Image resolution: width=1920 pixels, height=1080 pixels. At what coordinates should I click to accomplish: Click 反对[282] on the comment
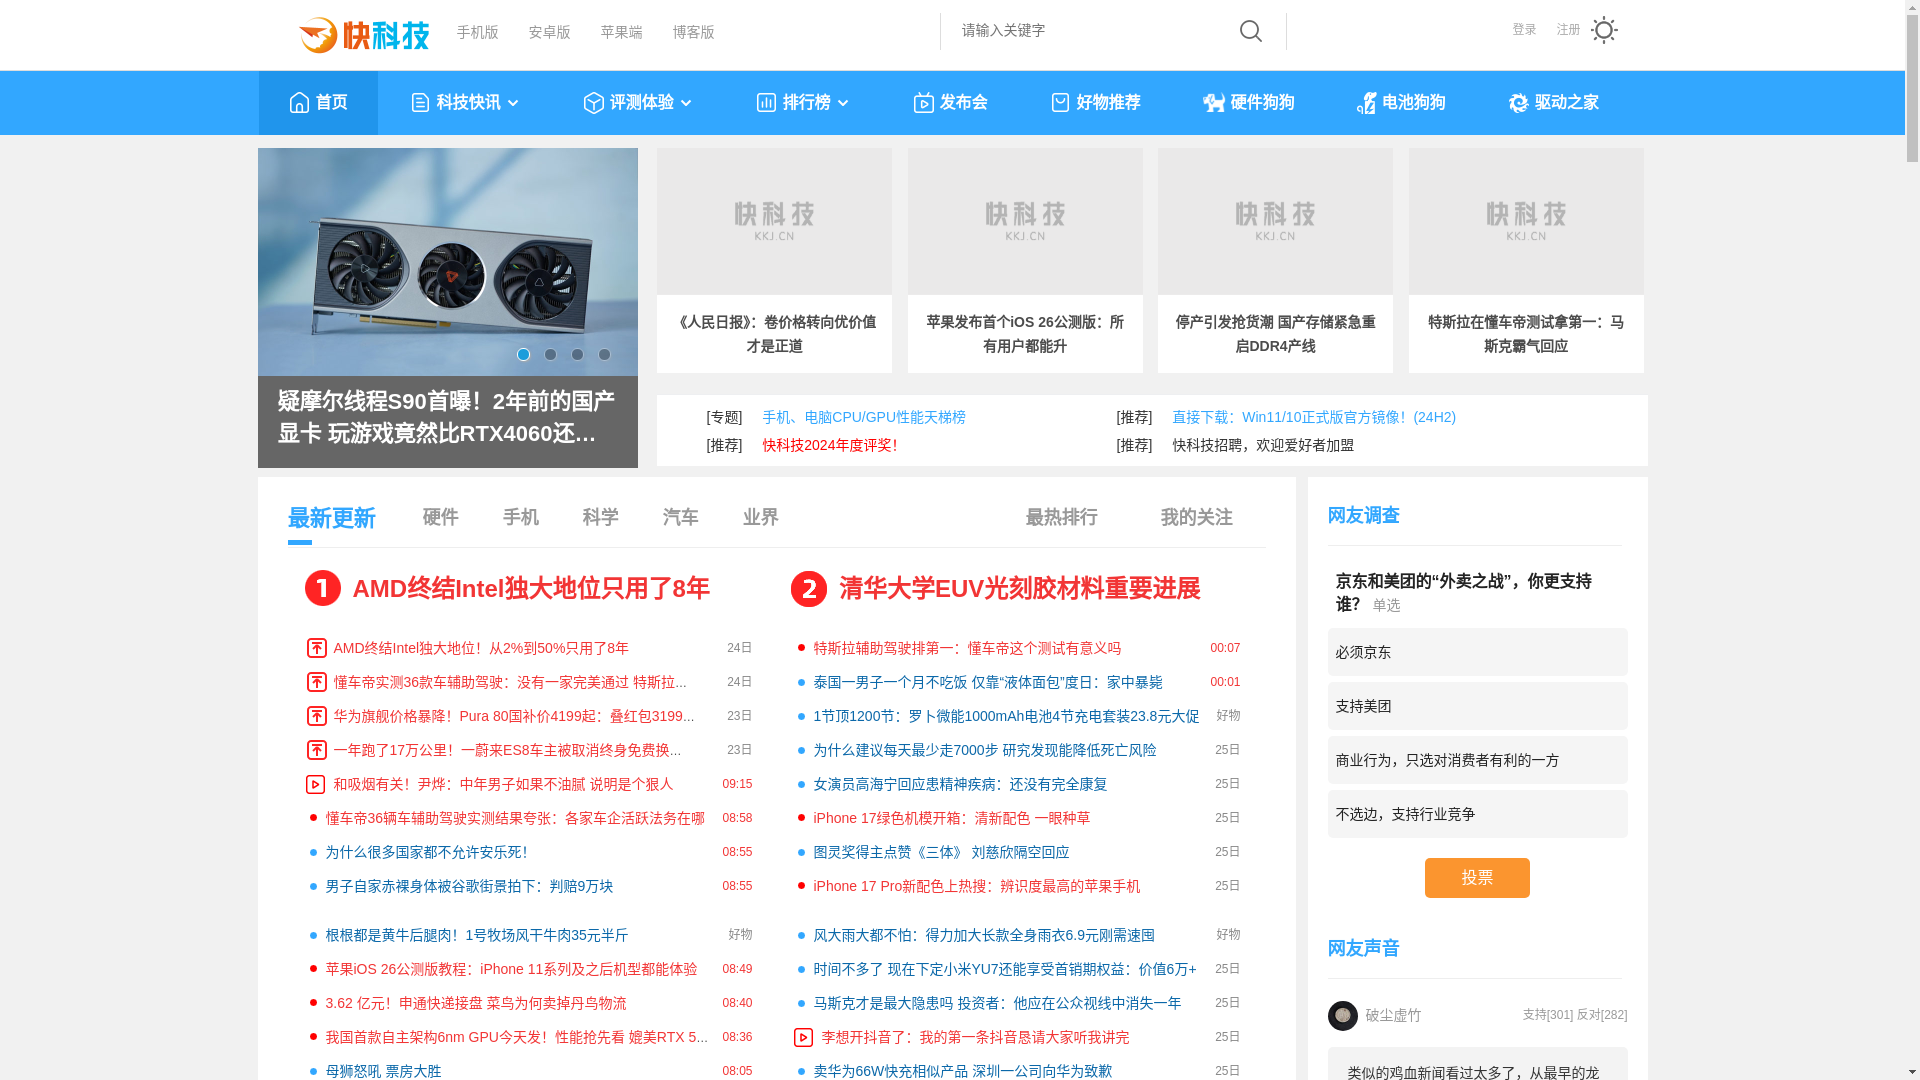click(x=1602, y=1015)
